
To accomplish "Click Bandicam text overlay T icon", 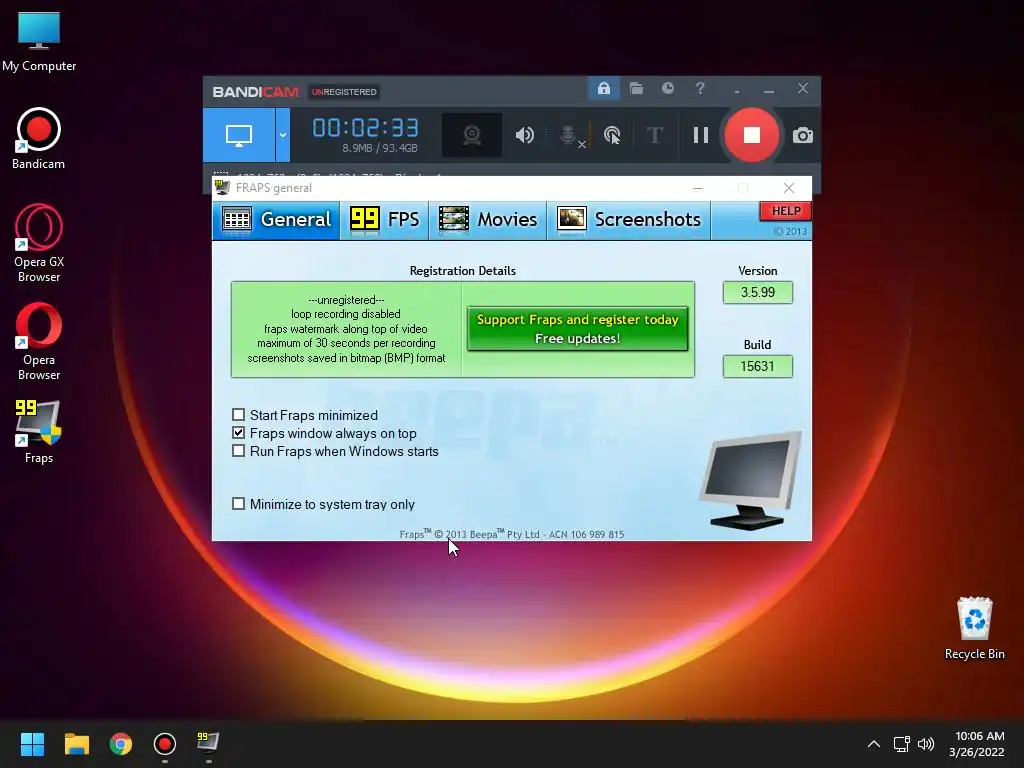I will point(654,135).
